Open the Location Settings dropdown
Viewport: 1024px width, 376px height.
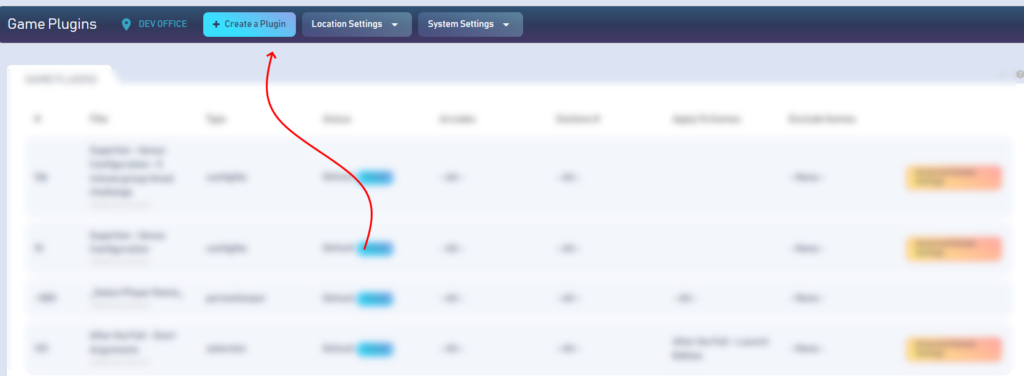357,24
